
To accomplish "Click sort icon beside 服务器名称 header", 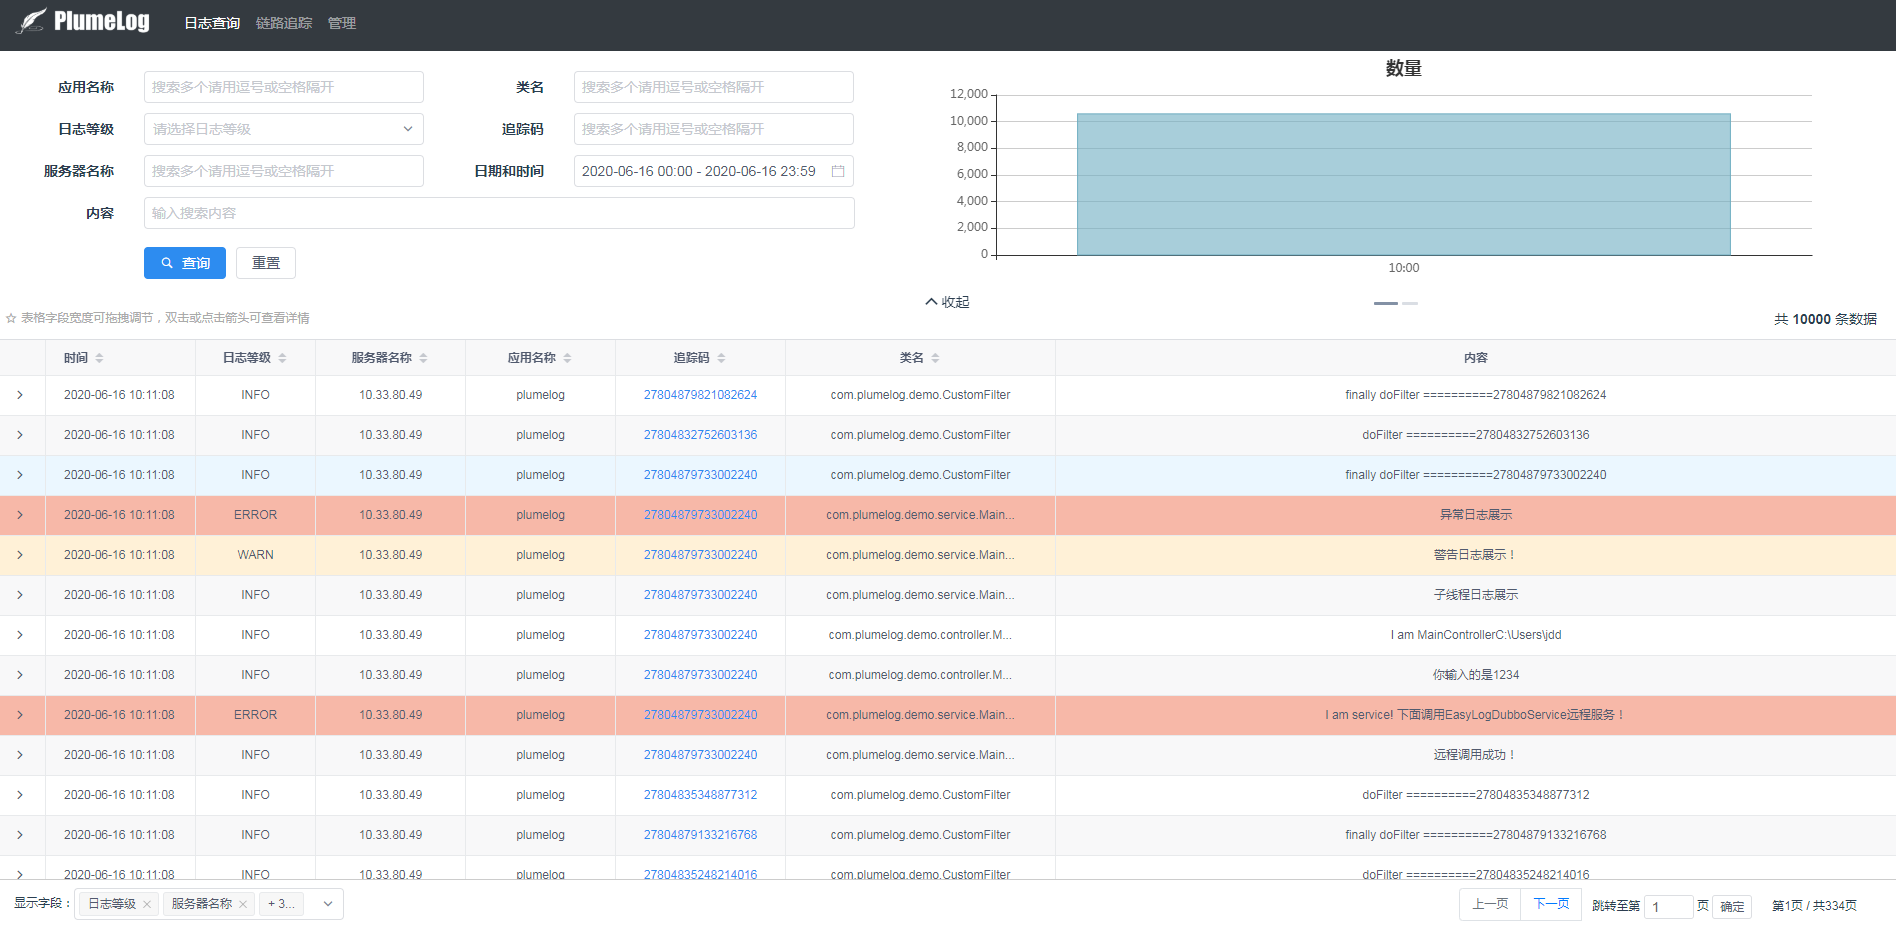I will point(424,358).
